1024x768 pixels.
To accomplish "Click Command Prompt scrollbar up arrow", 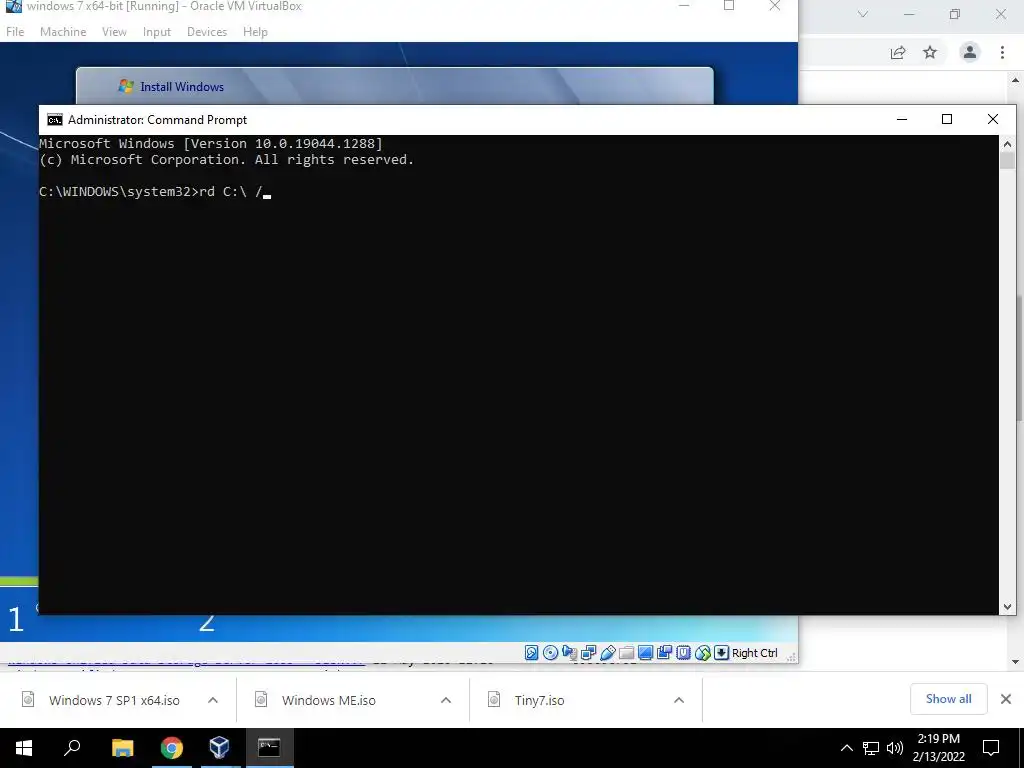I will click(1007, 144).
